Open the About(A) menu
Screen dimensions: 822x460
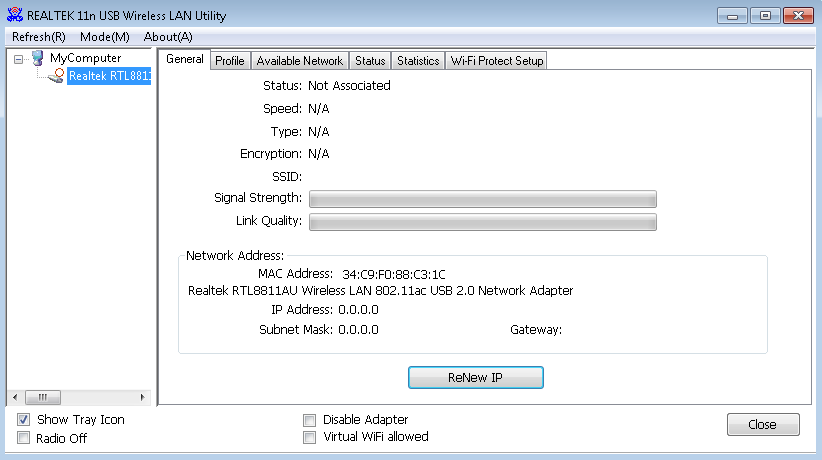168,37
